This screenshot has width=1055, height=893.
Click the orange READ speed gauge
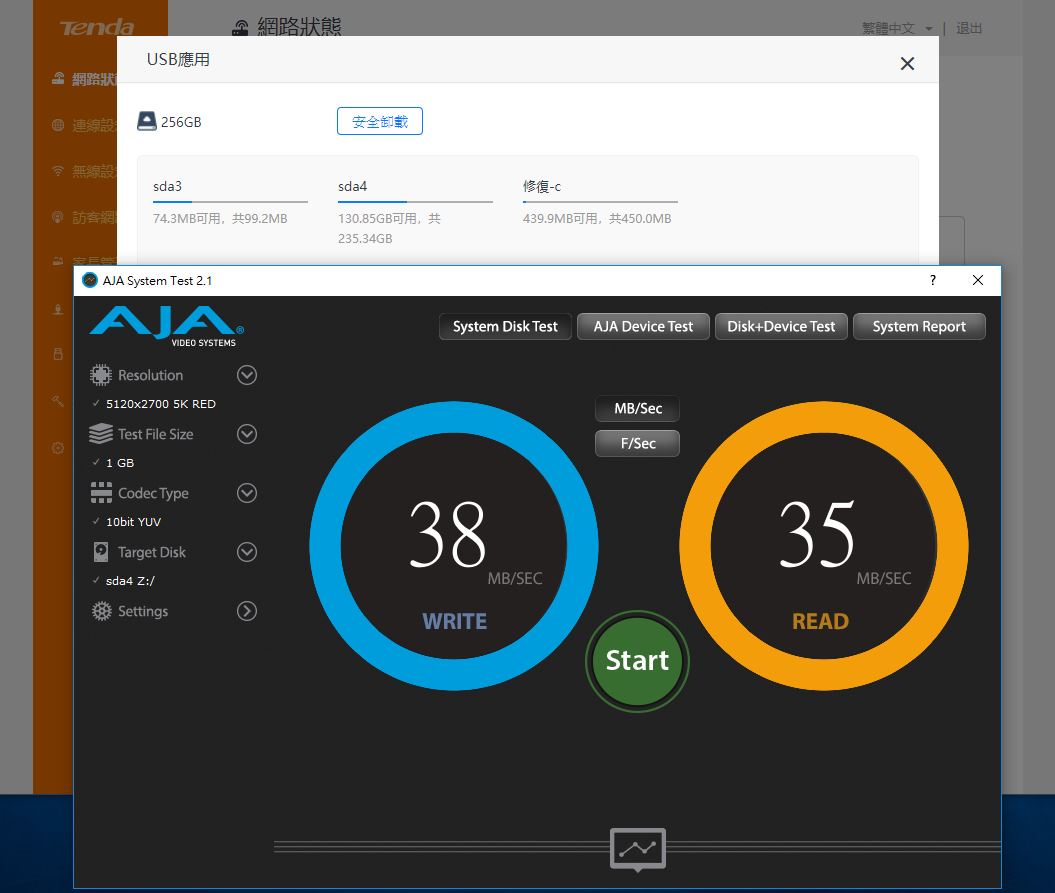pos(824,546)
